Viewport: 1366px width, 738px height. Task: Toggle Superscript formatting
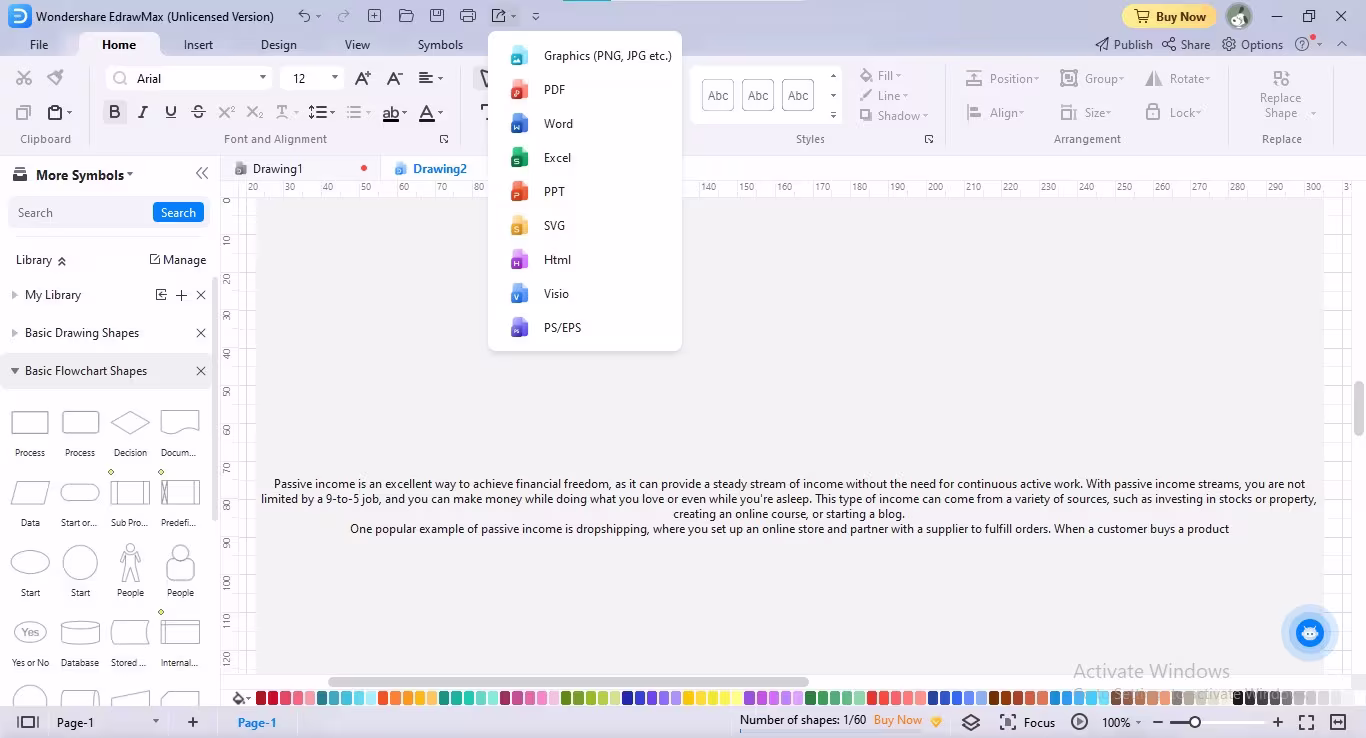(x=227, y=112)
